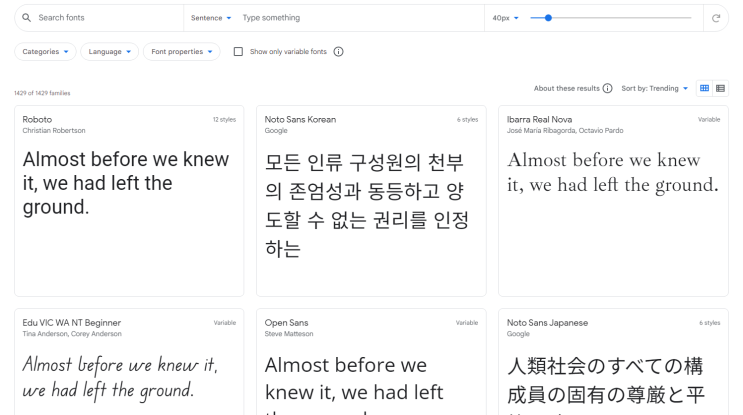Enable Show only variable fonts checkbox

click(x=238, y=52)
